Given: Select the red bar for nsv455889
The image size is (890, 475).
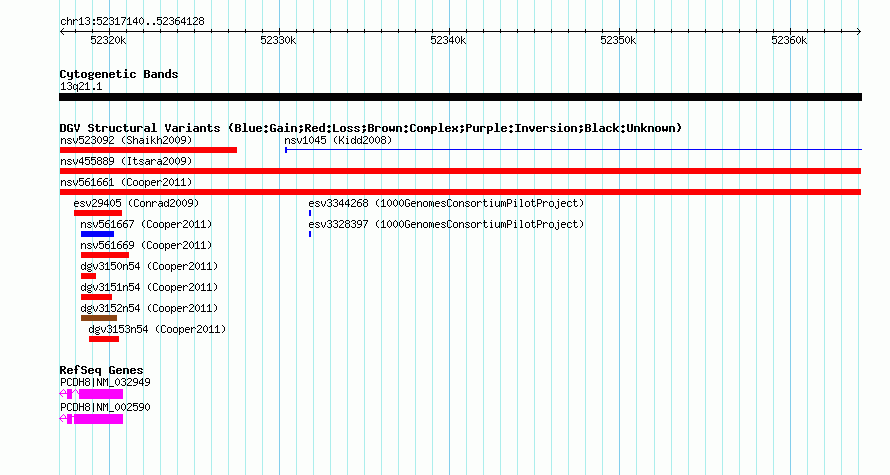Looking at the screenshot, I should point(460,171).
